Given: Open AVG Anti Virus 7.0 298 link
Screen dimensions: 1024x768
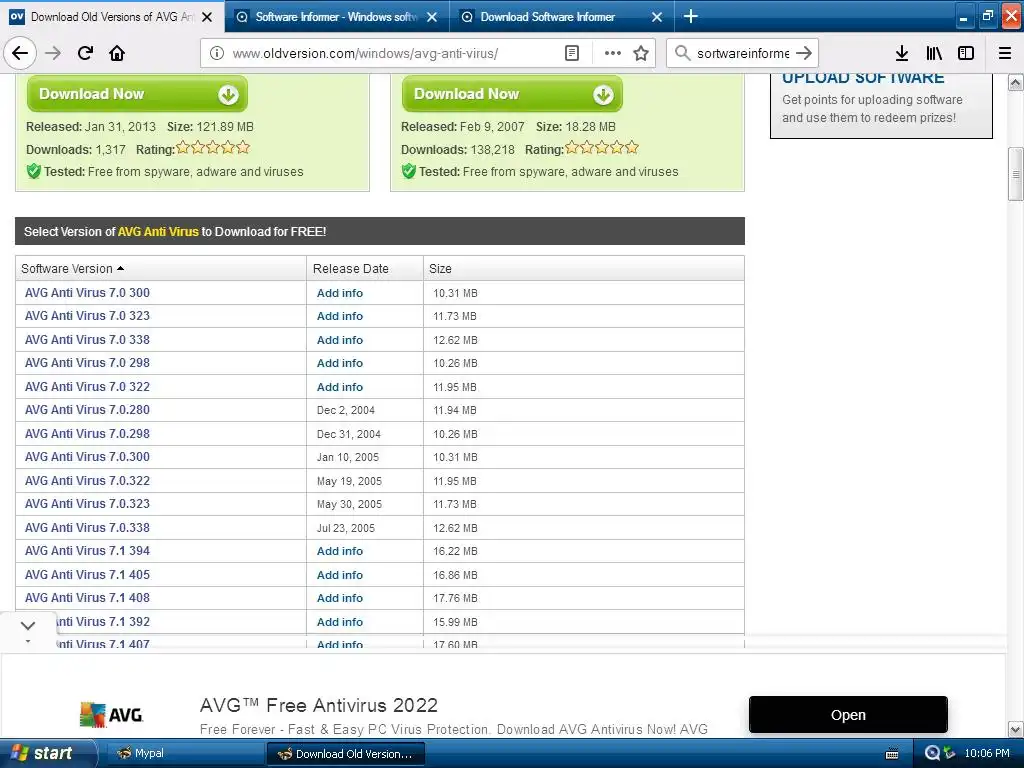Looking at the screenshot, I should pos(87,362).
